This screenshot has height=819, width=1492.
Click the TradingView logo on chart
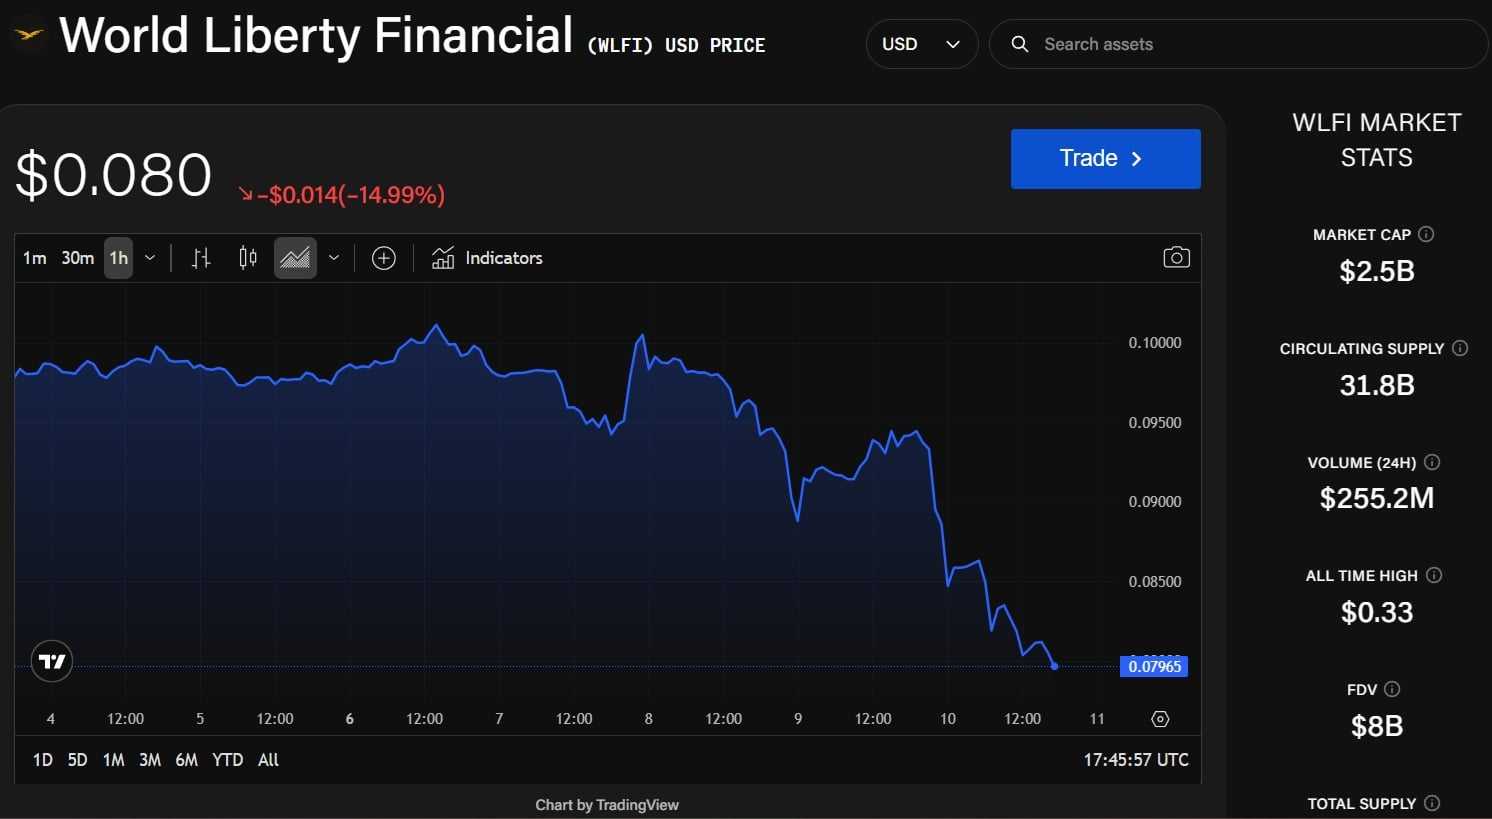tap(52, 661)
